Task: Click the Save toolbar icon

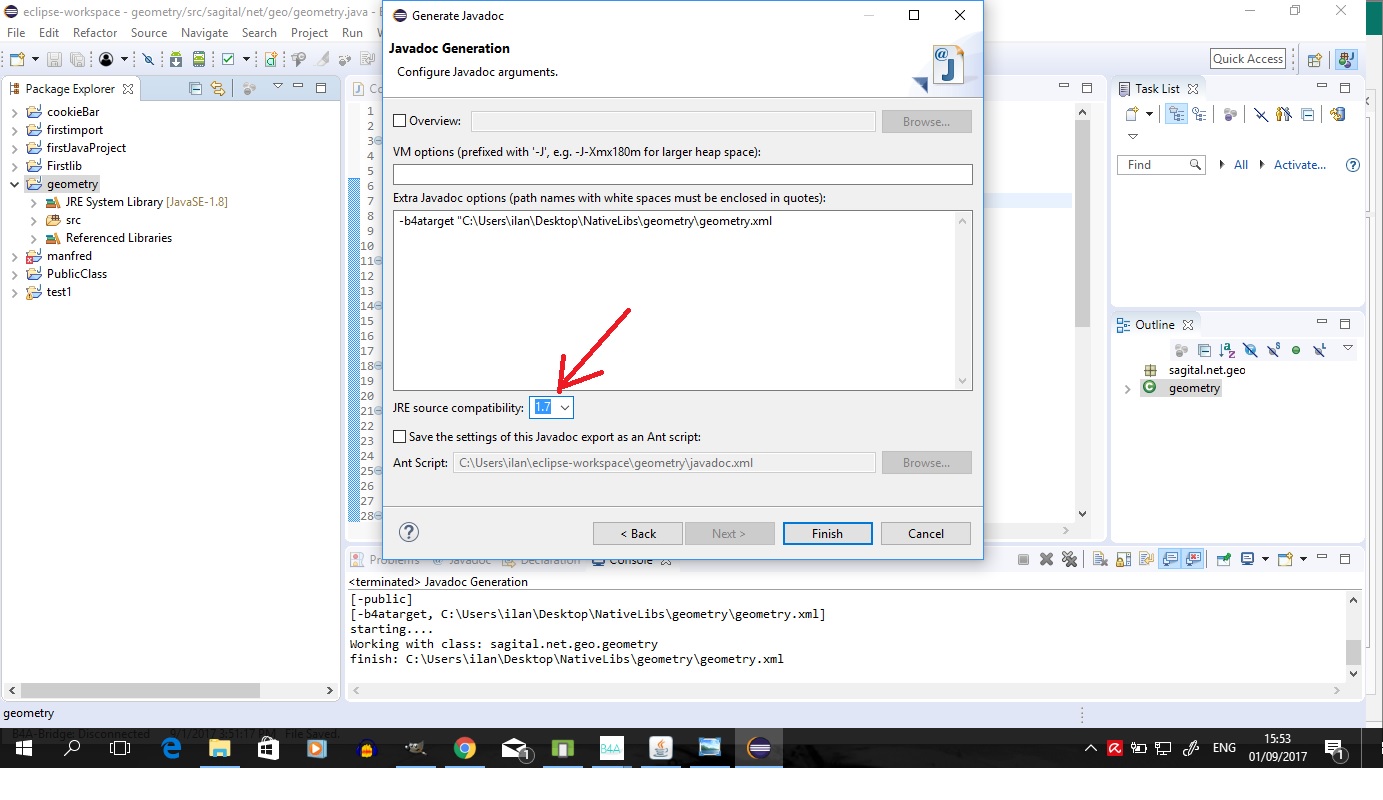Action: pos(54,60)
